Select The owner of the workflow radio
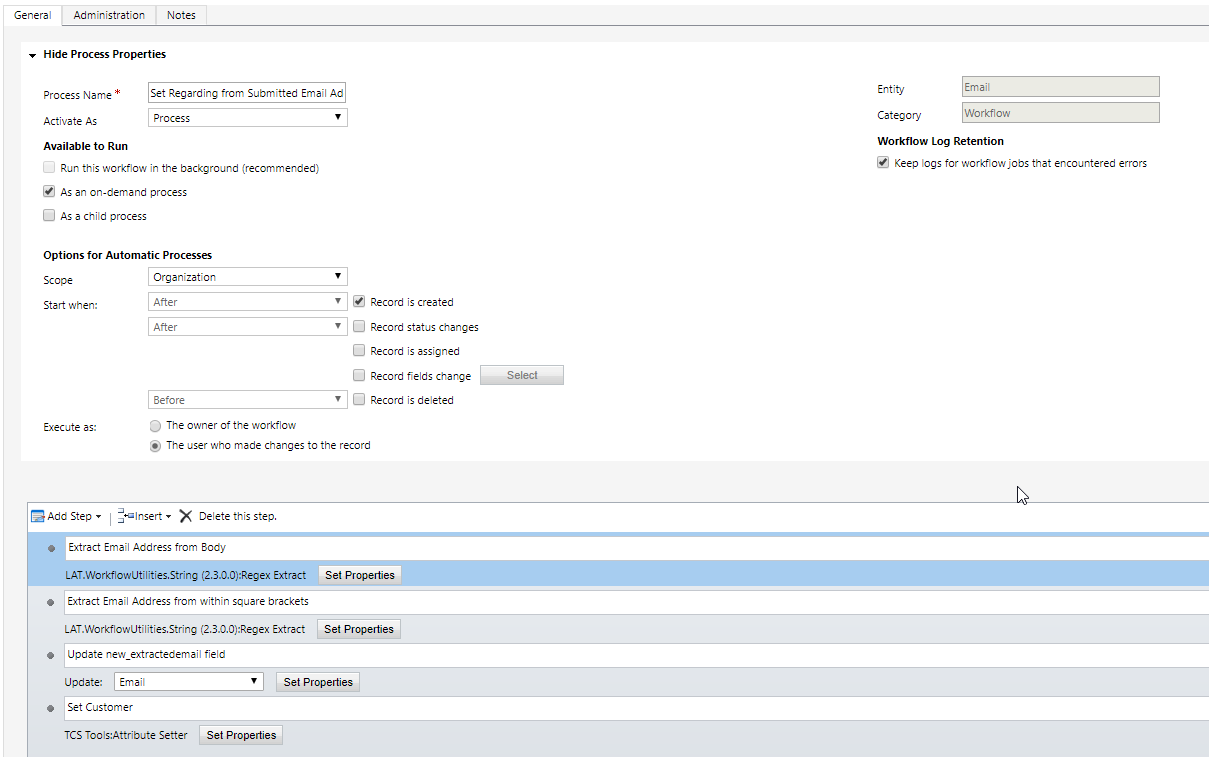The width and height of the screenshot is (1209, 757). 155,425
